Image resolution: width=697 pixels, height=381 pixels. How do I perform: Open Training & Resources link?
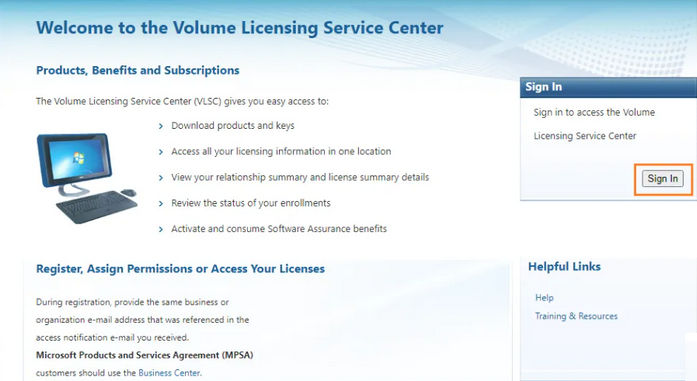pos(576,316)
